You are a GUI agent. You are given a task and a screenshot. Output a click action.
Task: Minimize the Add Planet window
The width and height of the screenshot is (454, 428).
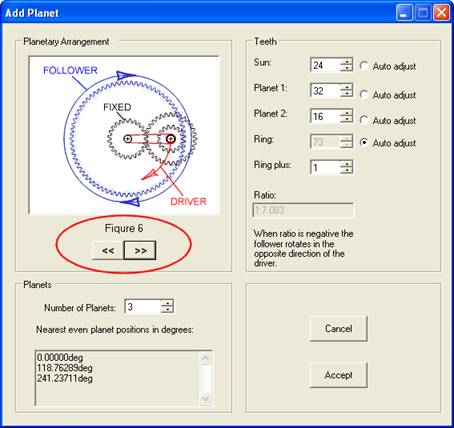(x=404, y=13)
